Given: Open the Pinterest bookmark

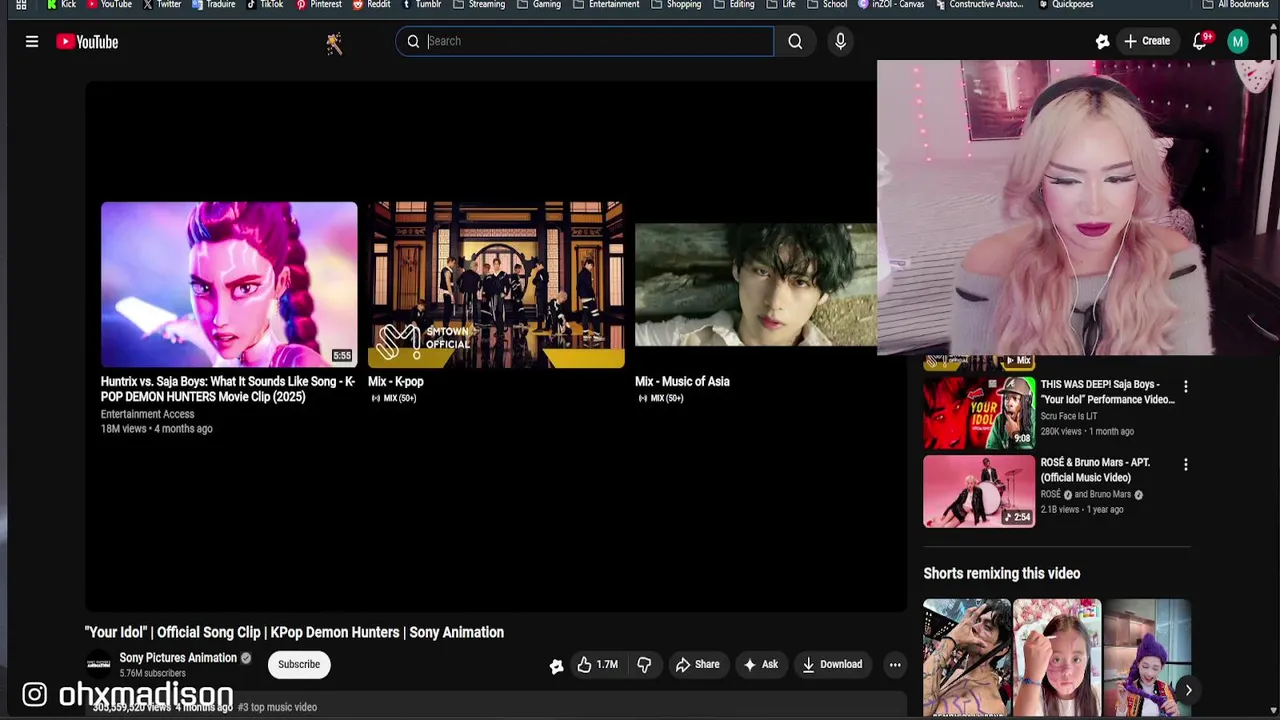Looking at the screenshot, I should [x=319, y=5].
